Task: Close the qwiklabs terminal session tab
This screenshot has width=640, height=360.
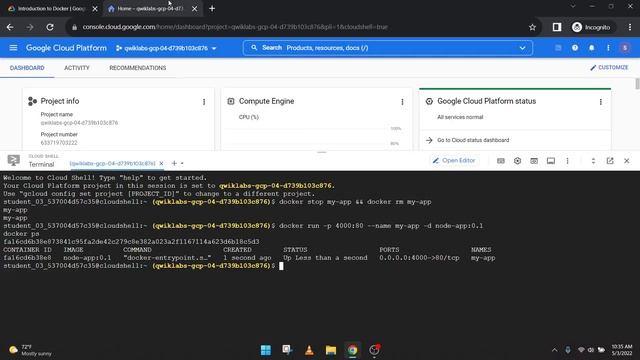Action: point(161,163)
